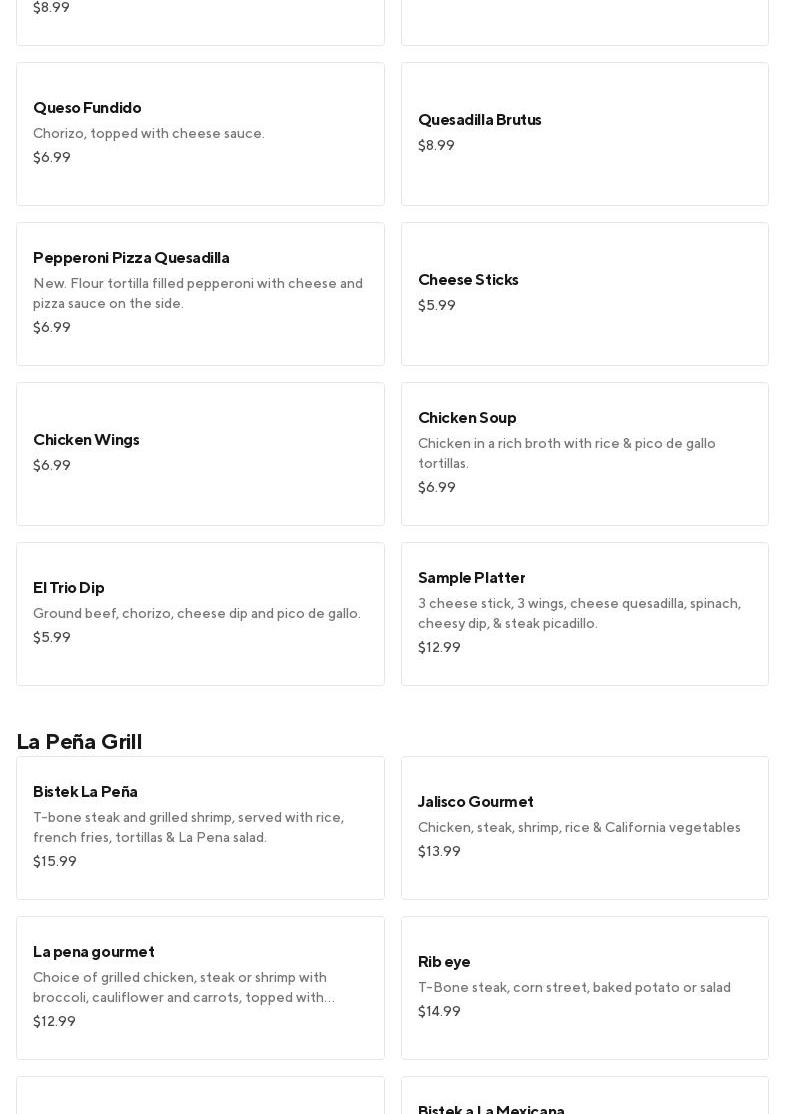Image resolution: width=785 pixels, height=1114 pixels.
Task: Click the Queso Fundido chorizo description
Action: [149, 134]
